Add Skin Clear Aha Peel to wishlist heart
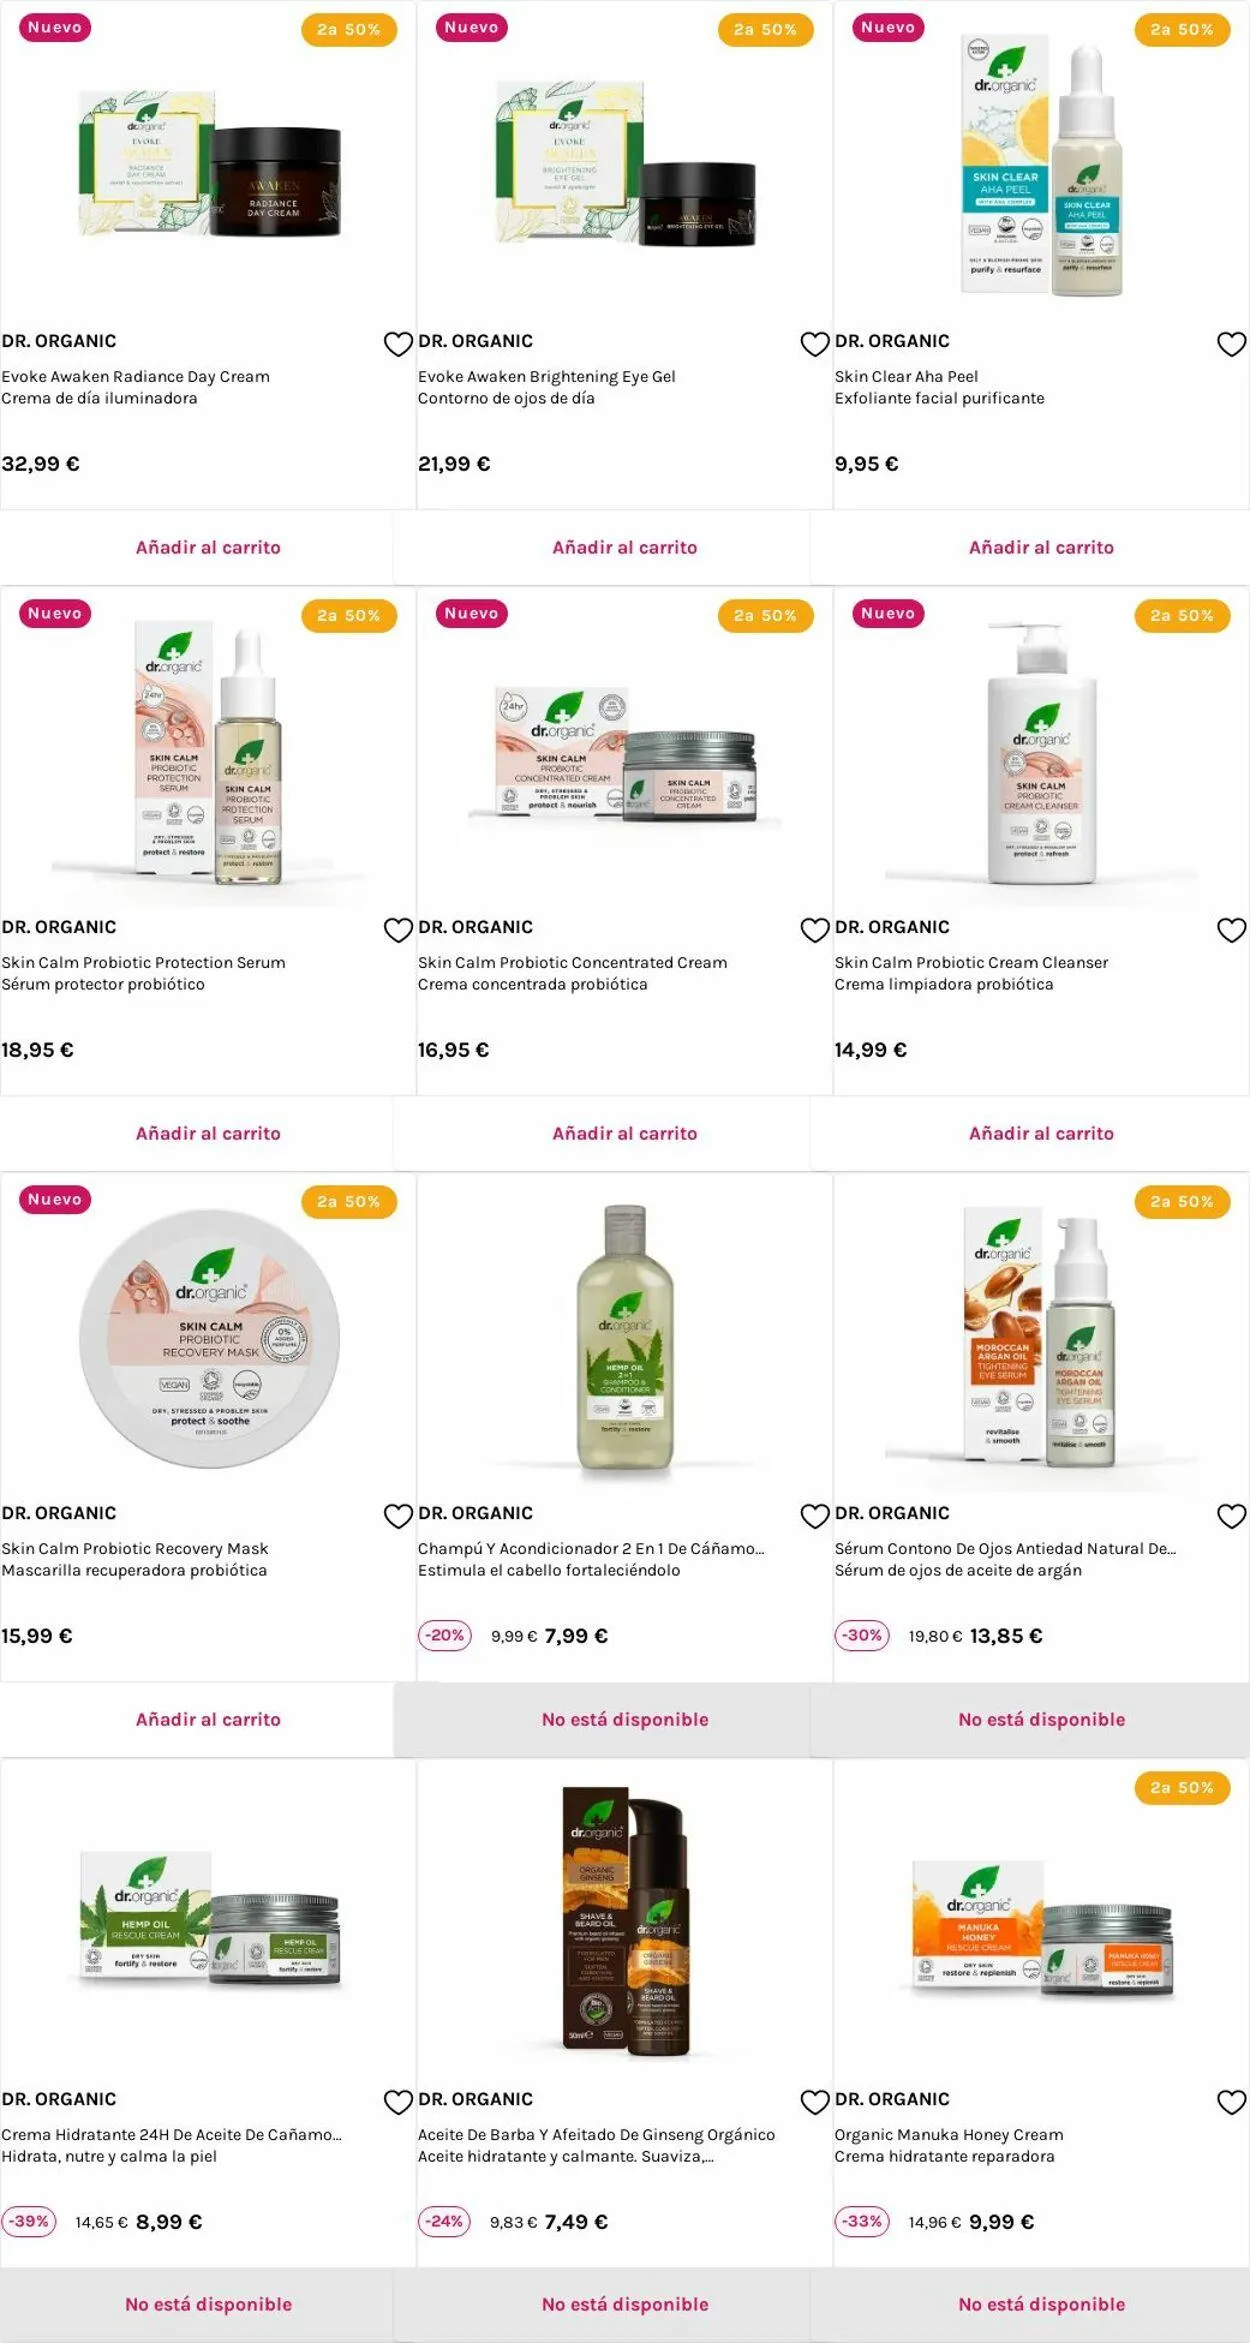 (x=1231, y=344)
